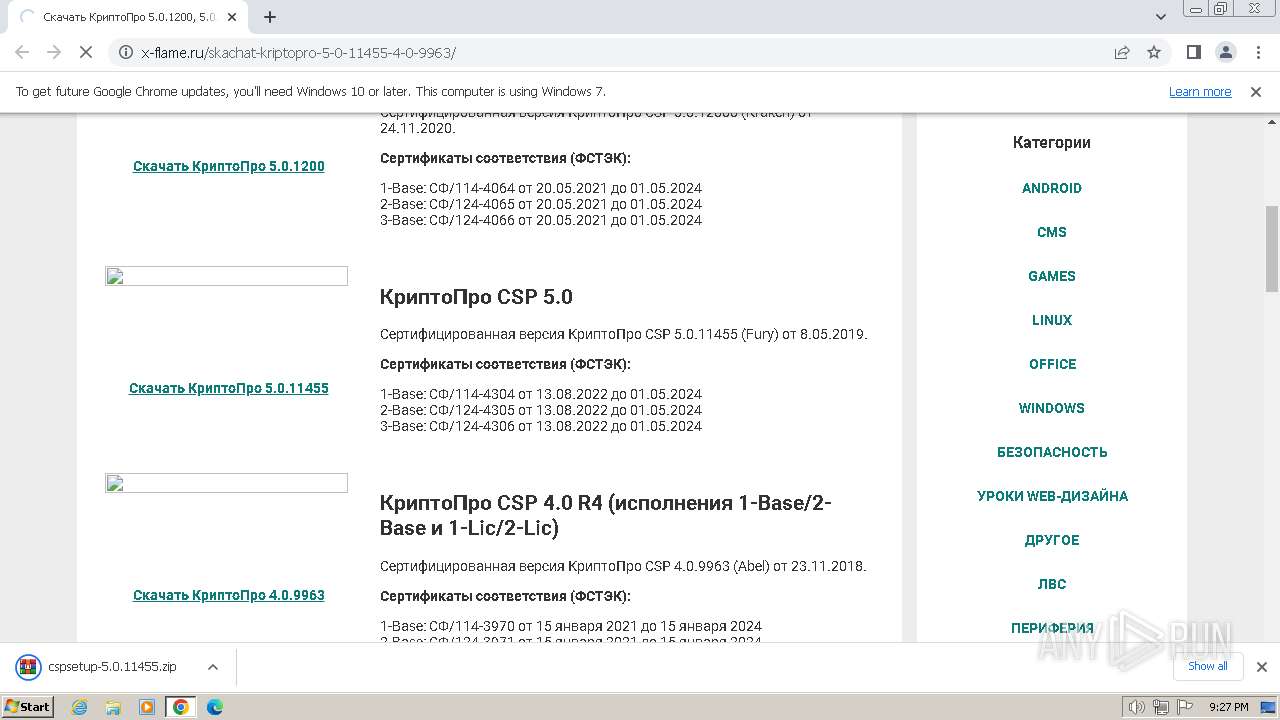1280x720 pixels.
Task: Launch Microsoft Edge from taskbar
Action: (x=214, y=707)
